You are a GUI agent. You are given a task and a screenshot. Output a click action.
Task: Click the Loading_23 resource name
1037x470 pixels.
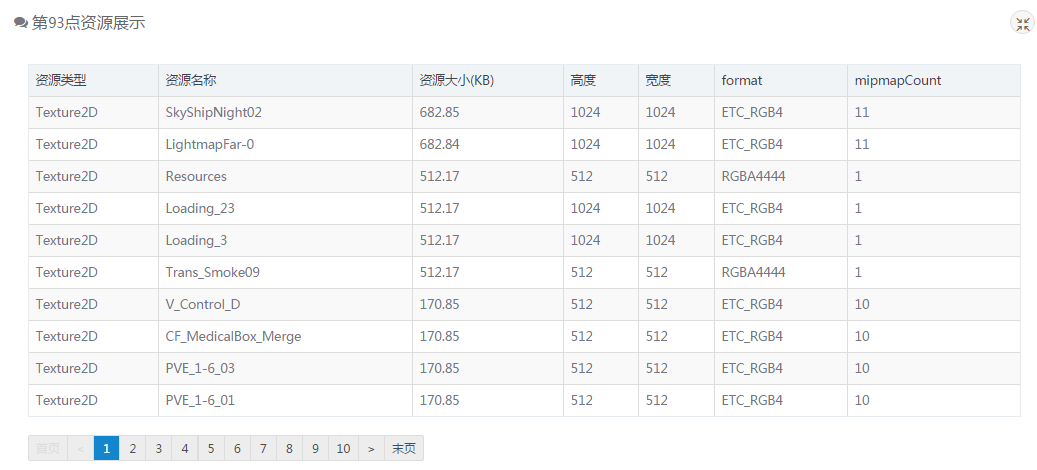coord(200,208)
